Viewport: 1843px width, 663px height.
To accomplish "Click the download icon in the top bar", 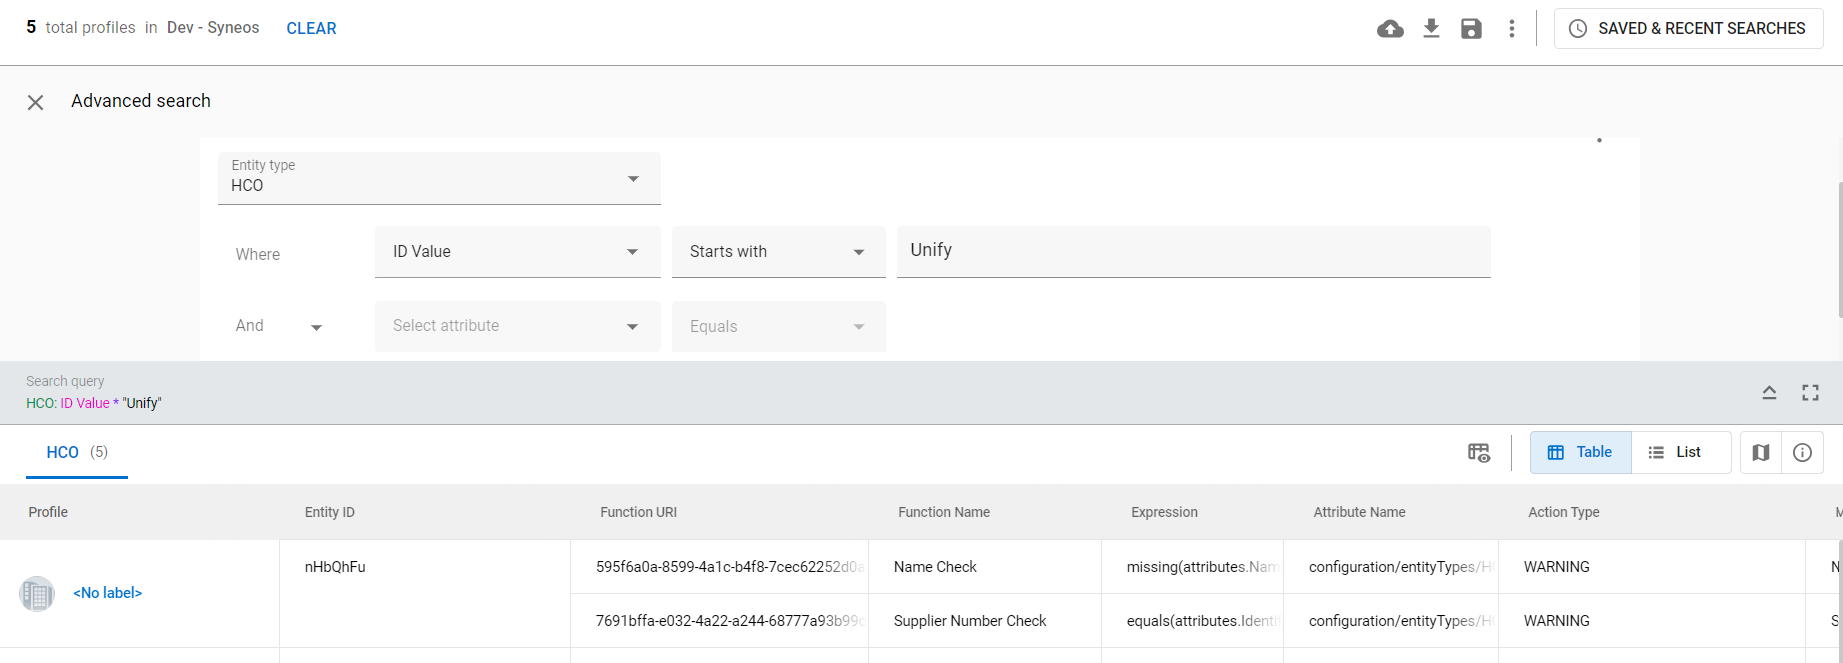I will click(1431, 29).
